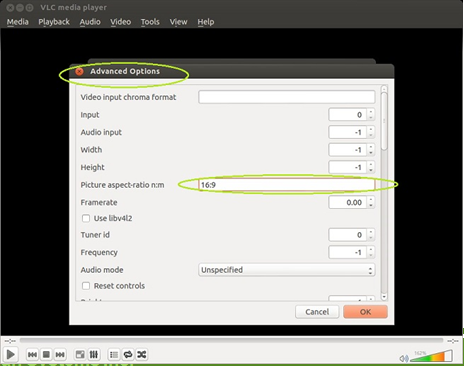Open the Audio mode dropdown

click(x=287, y=270)
